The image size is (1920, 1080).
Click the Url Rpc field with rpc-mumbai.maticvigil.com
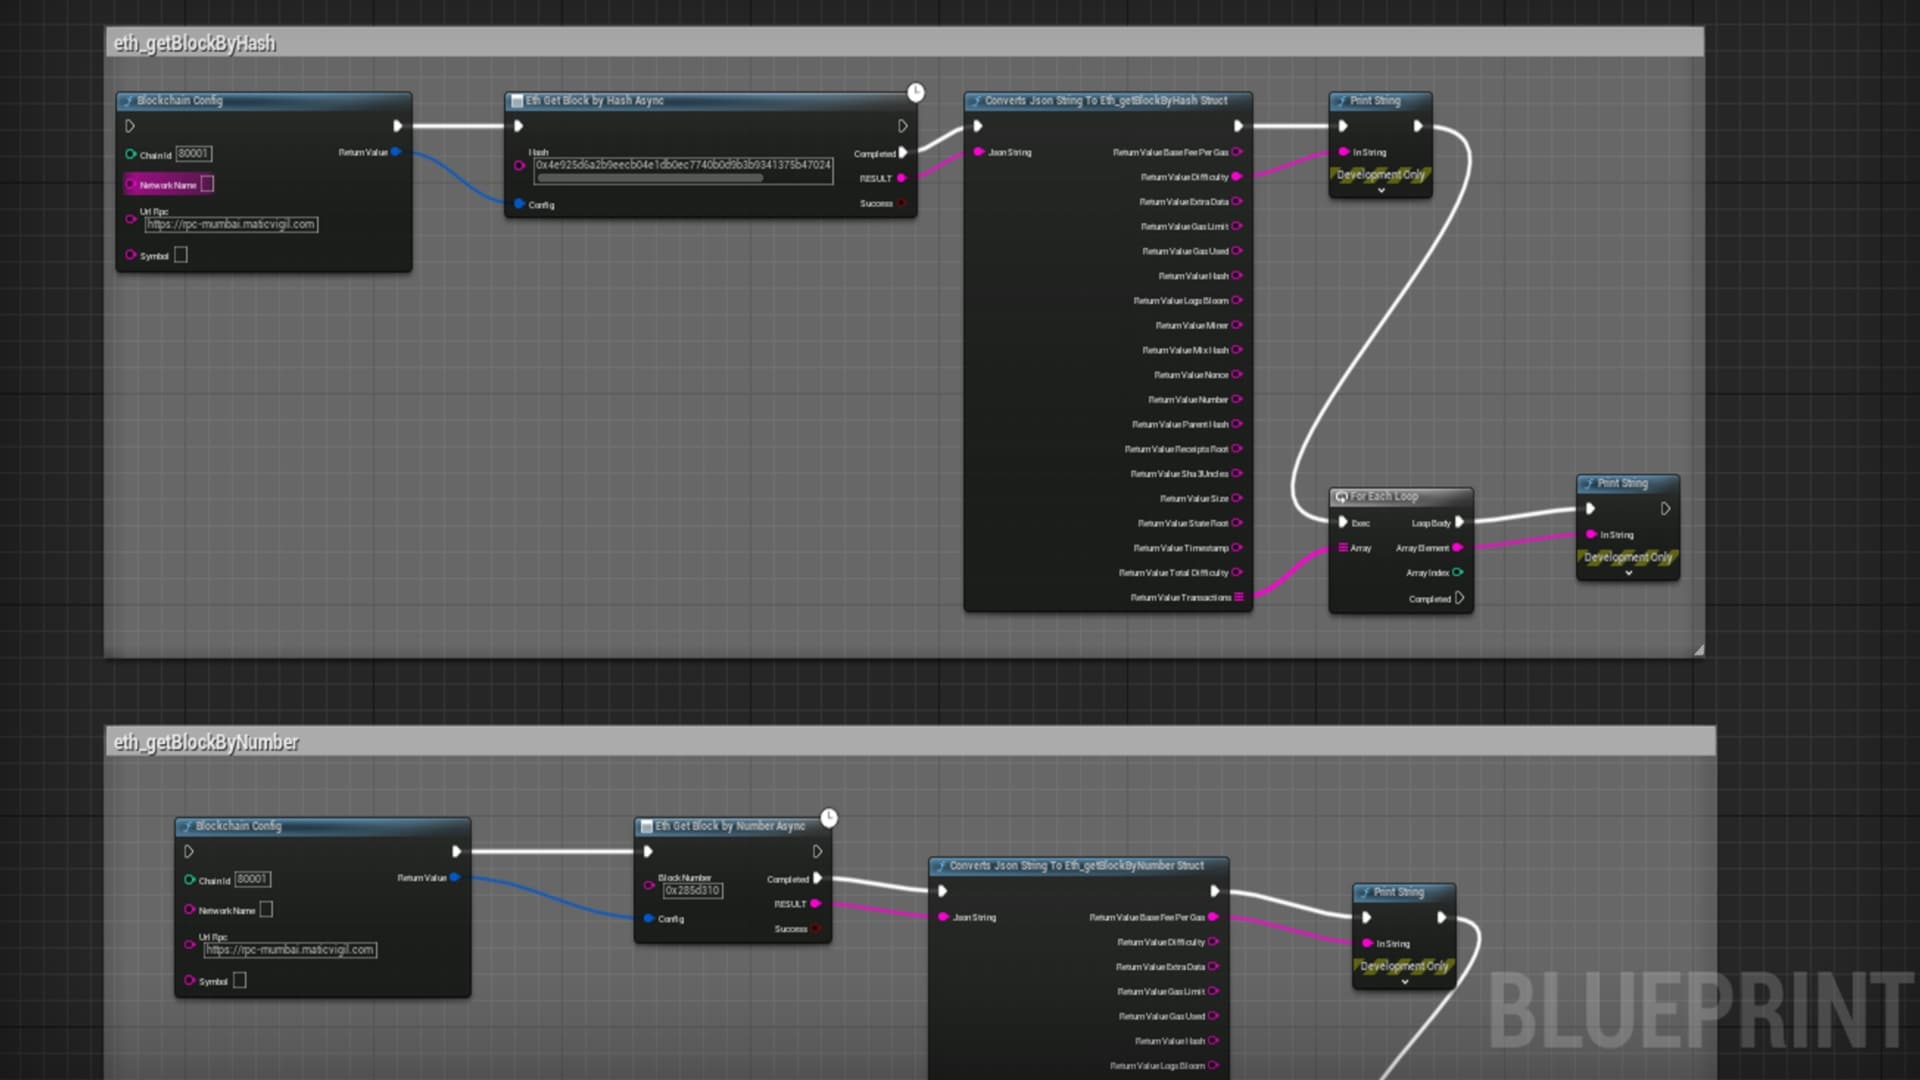(x=232, y=224)
